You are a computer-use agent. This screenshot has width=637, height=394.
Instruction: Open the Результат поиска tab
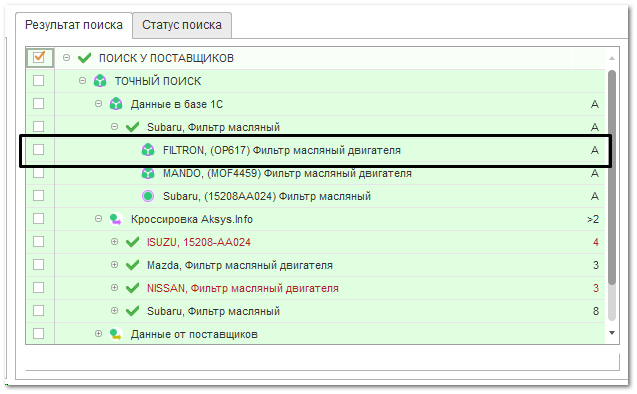[x=74, y=25]
